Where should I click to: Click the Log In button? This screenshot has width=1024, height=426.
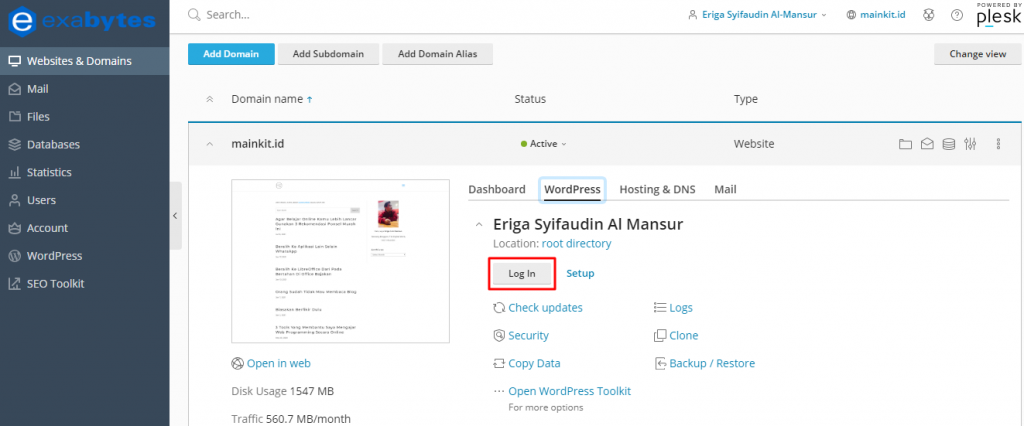pyautogui.click(x=522, y=274)
